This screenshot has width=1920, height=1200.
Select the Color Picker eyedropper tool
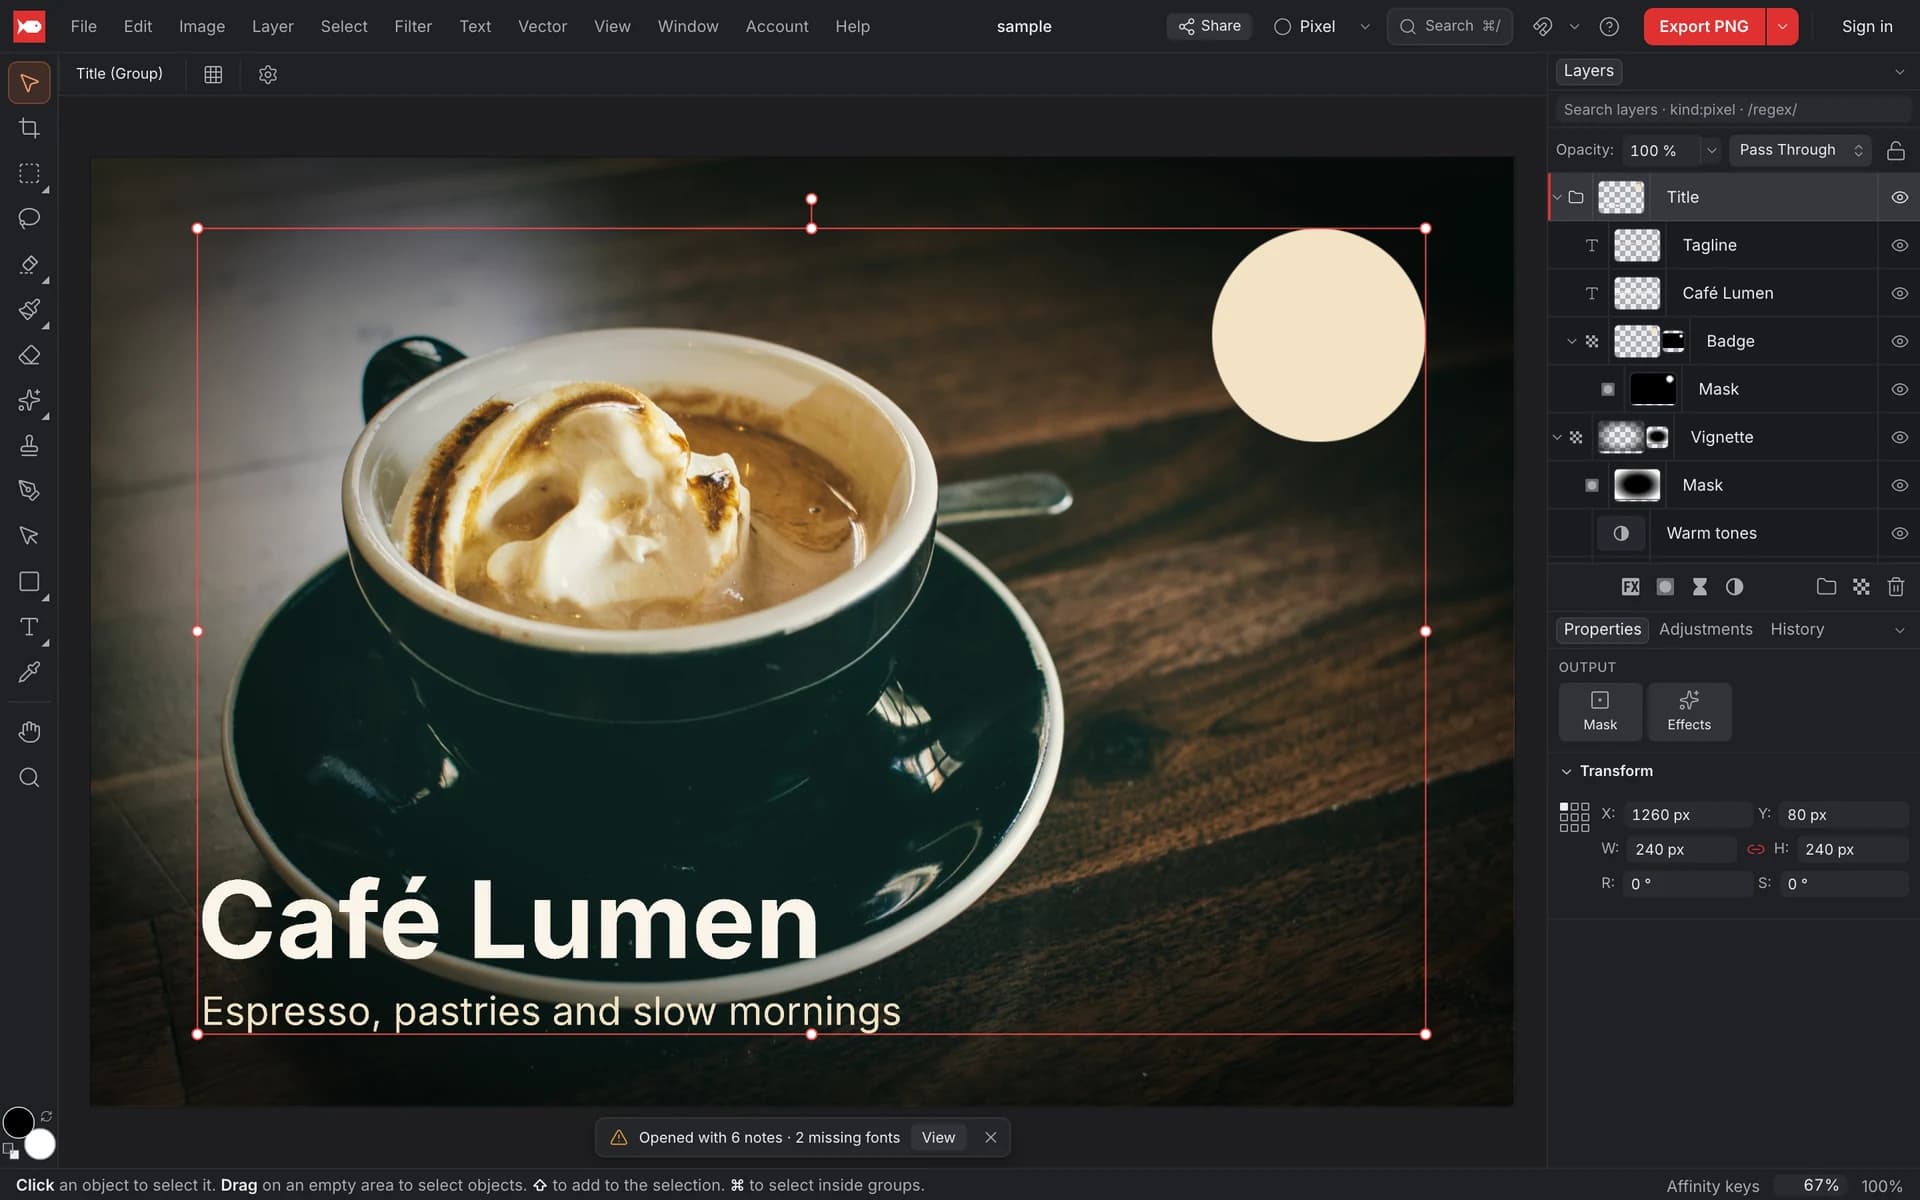point(29,672)
